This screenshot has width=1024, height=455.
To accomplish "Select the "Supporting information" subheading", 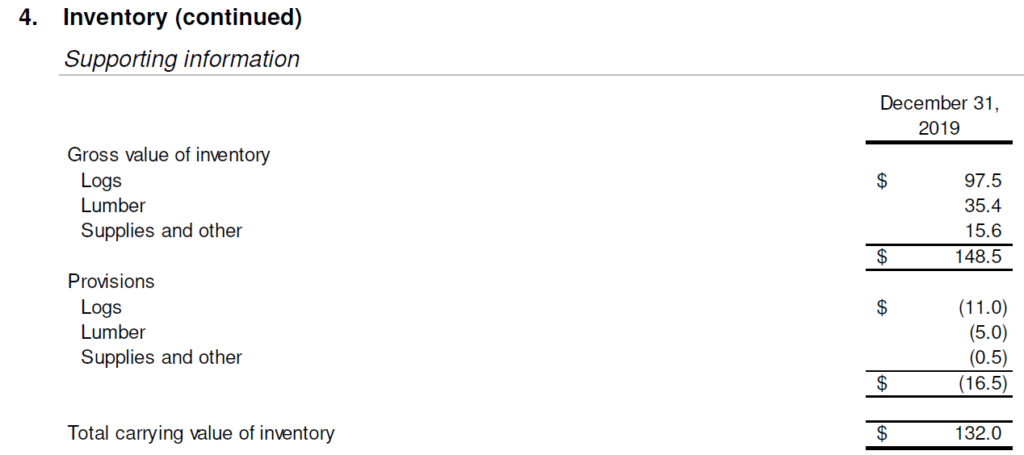I will pos(181,59).
